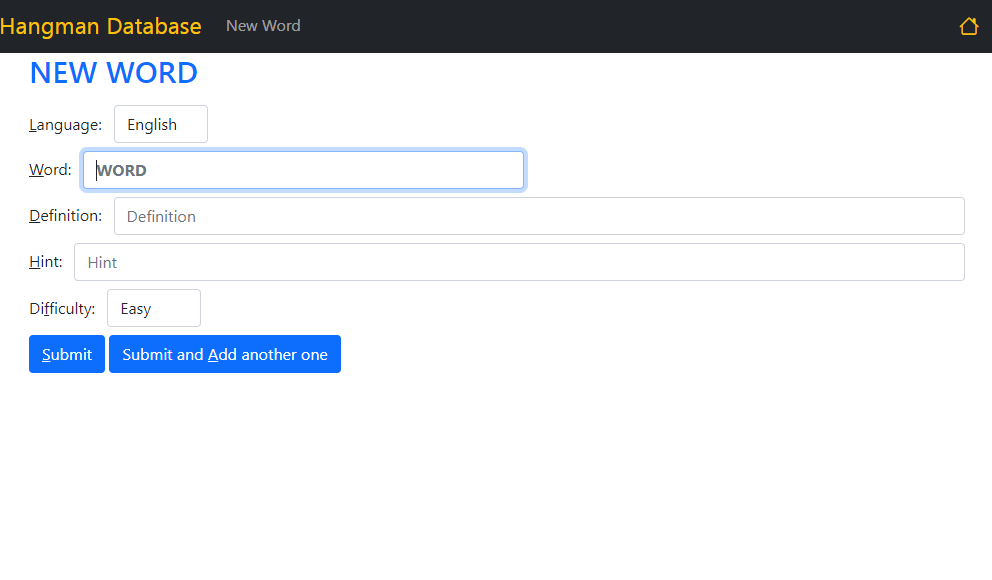Expand the Difficulty dropdown showing Easy

154,308
